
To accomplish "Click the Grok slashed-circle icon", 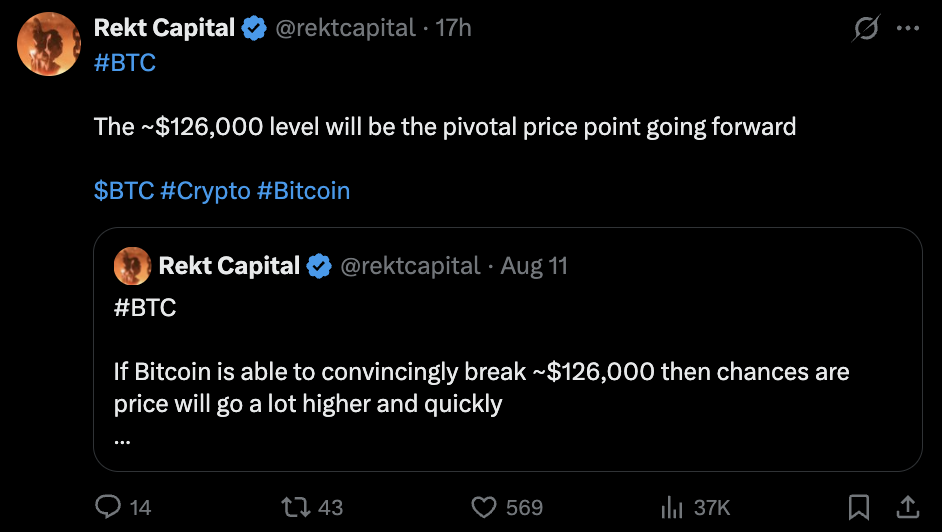I will click(866, 28).
